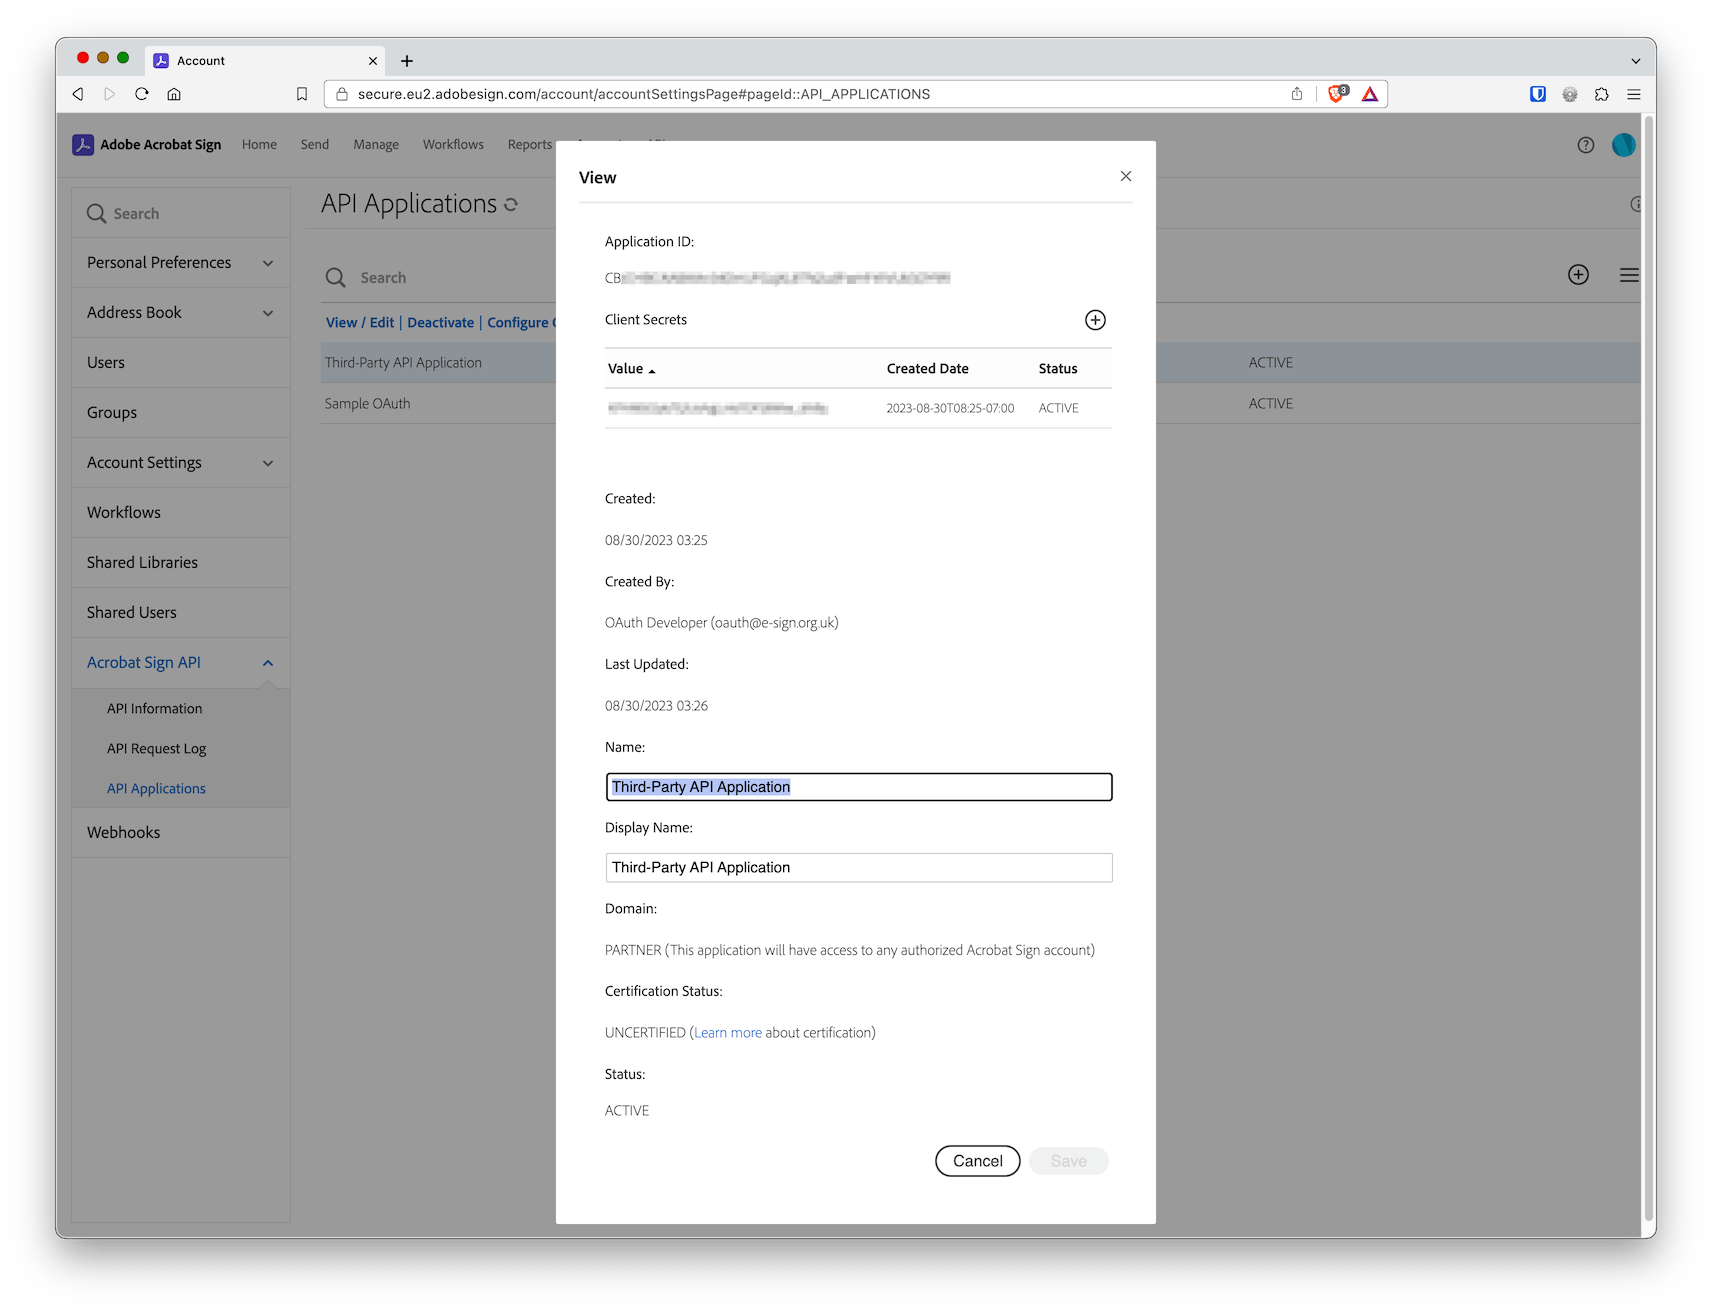Click the Save button

[1069, 1161]
